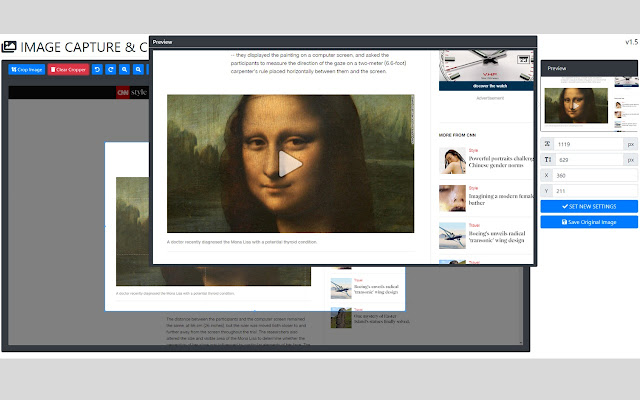Click the height icon beside 629

(x=547, y=160)
